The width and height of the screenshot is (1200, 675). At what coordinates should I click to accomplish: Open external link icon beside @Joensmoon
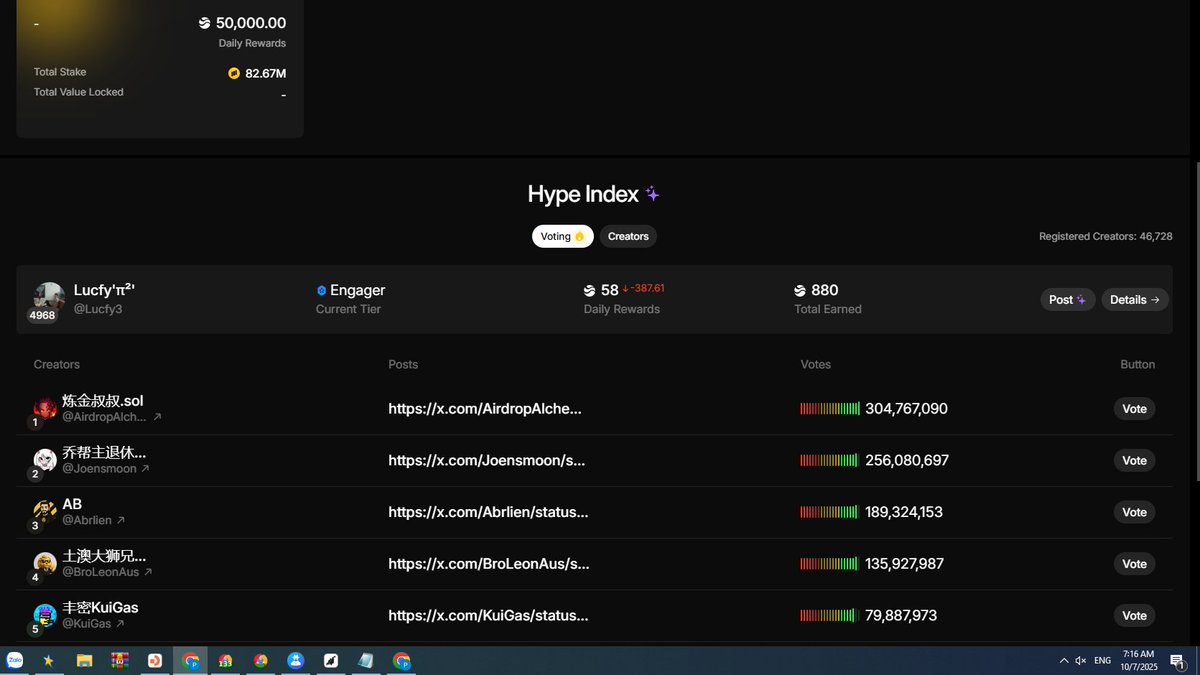[x=145, y=469]
